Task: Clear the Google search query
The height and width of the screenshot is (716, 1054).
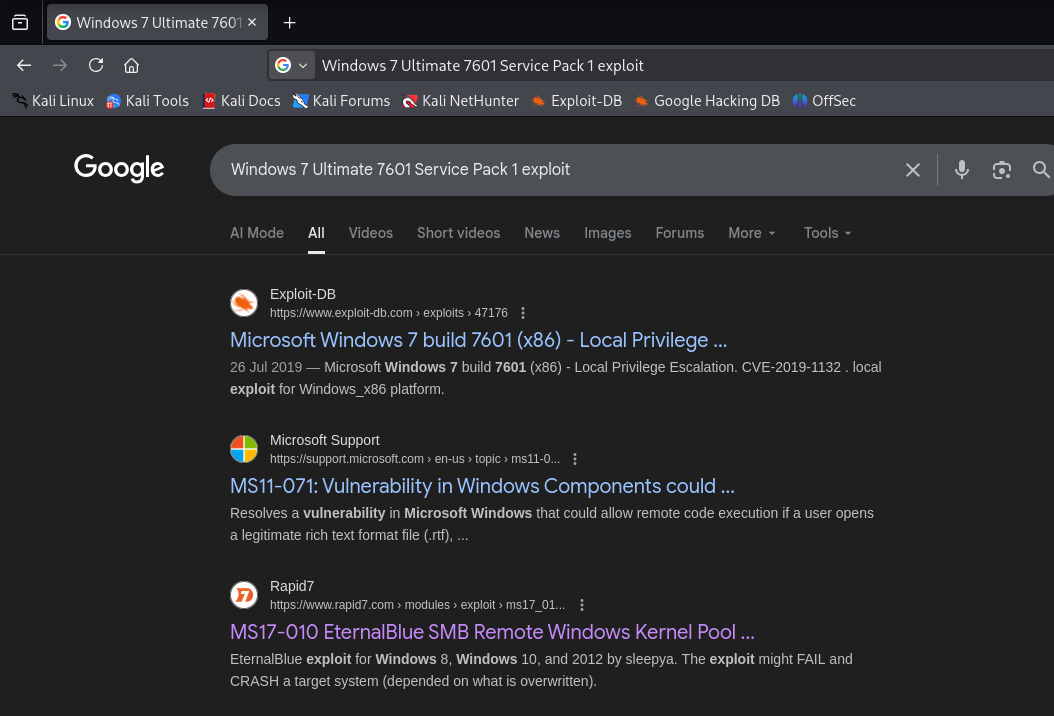Action: [x=913, y=170]
